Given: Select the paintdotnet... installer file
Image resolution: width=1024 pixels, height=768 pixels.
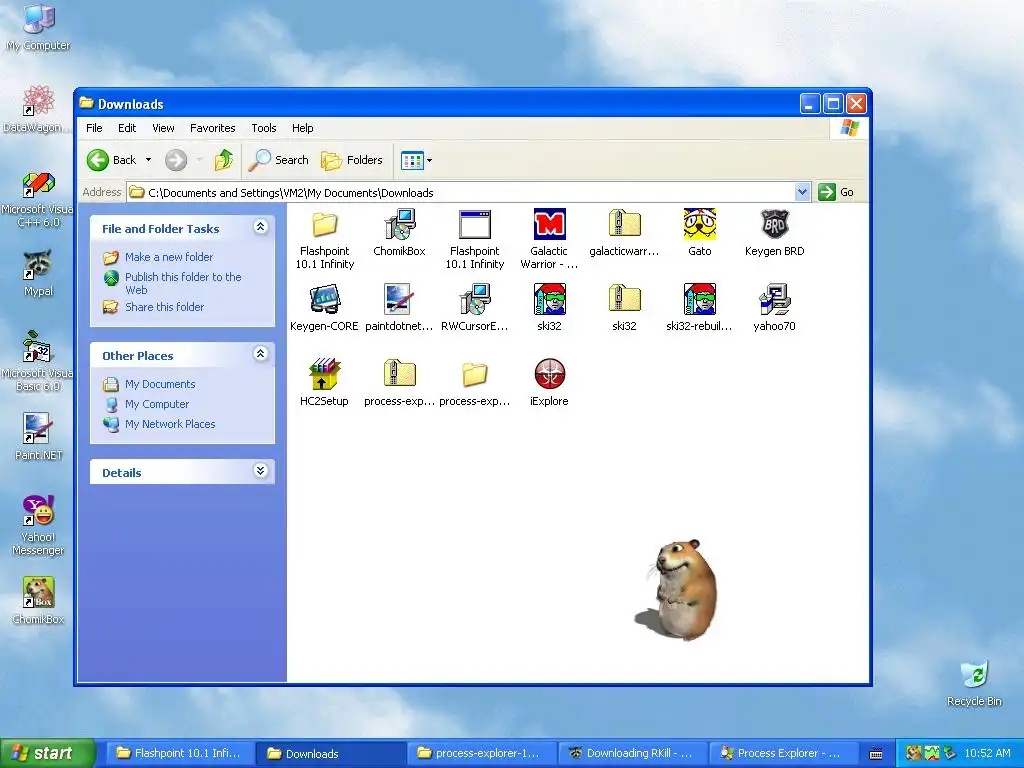Looking at the screenshot, I should (x=399, y=299).
